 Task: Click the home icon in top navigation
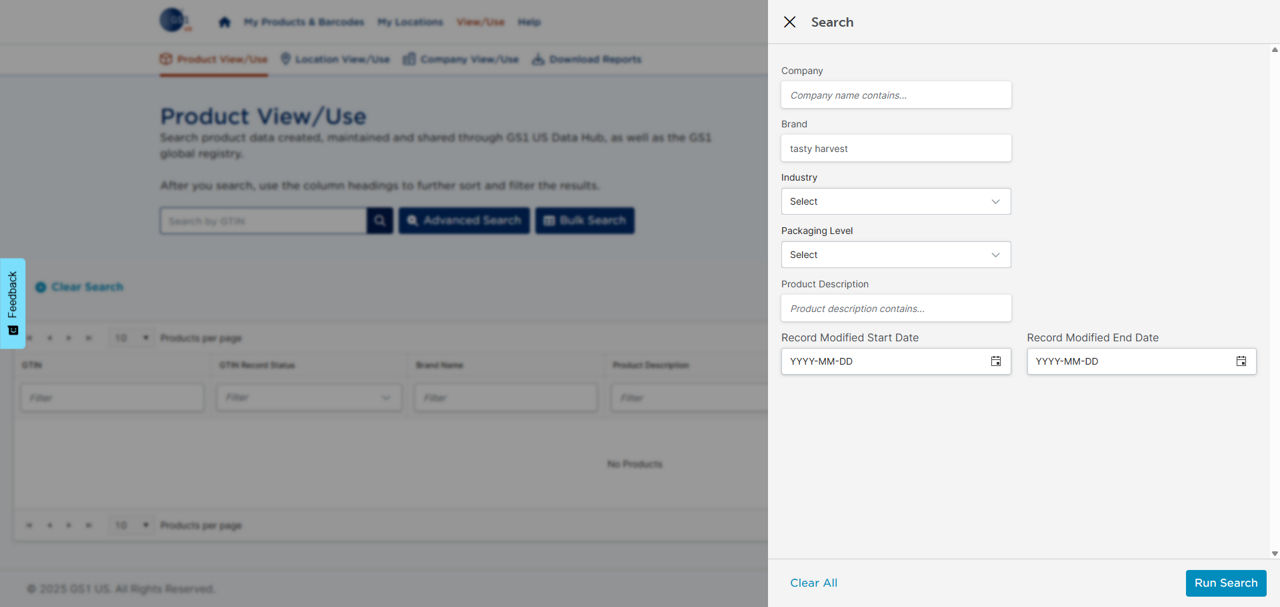pos(224,22)
